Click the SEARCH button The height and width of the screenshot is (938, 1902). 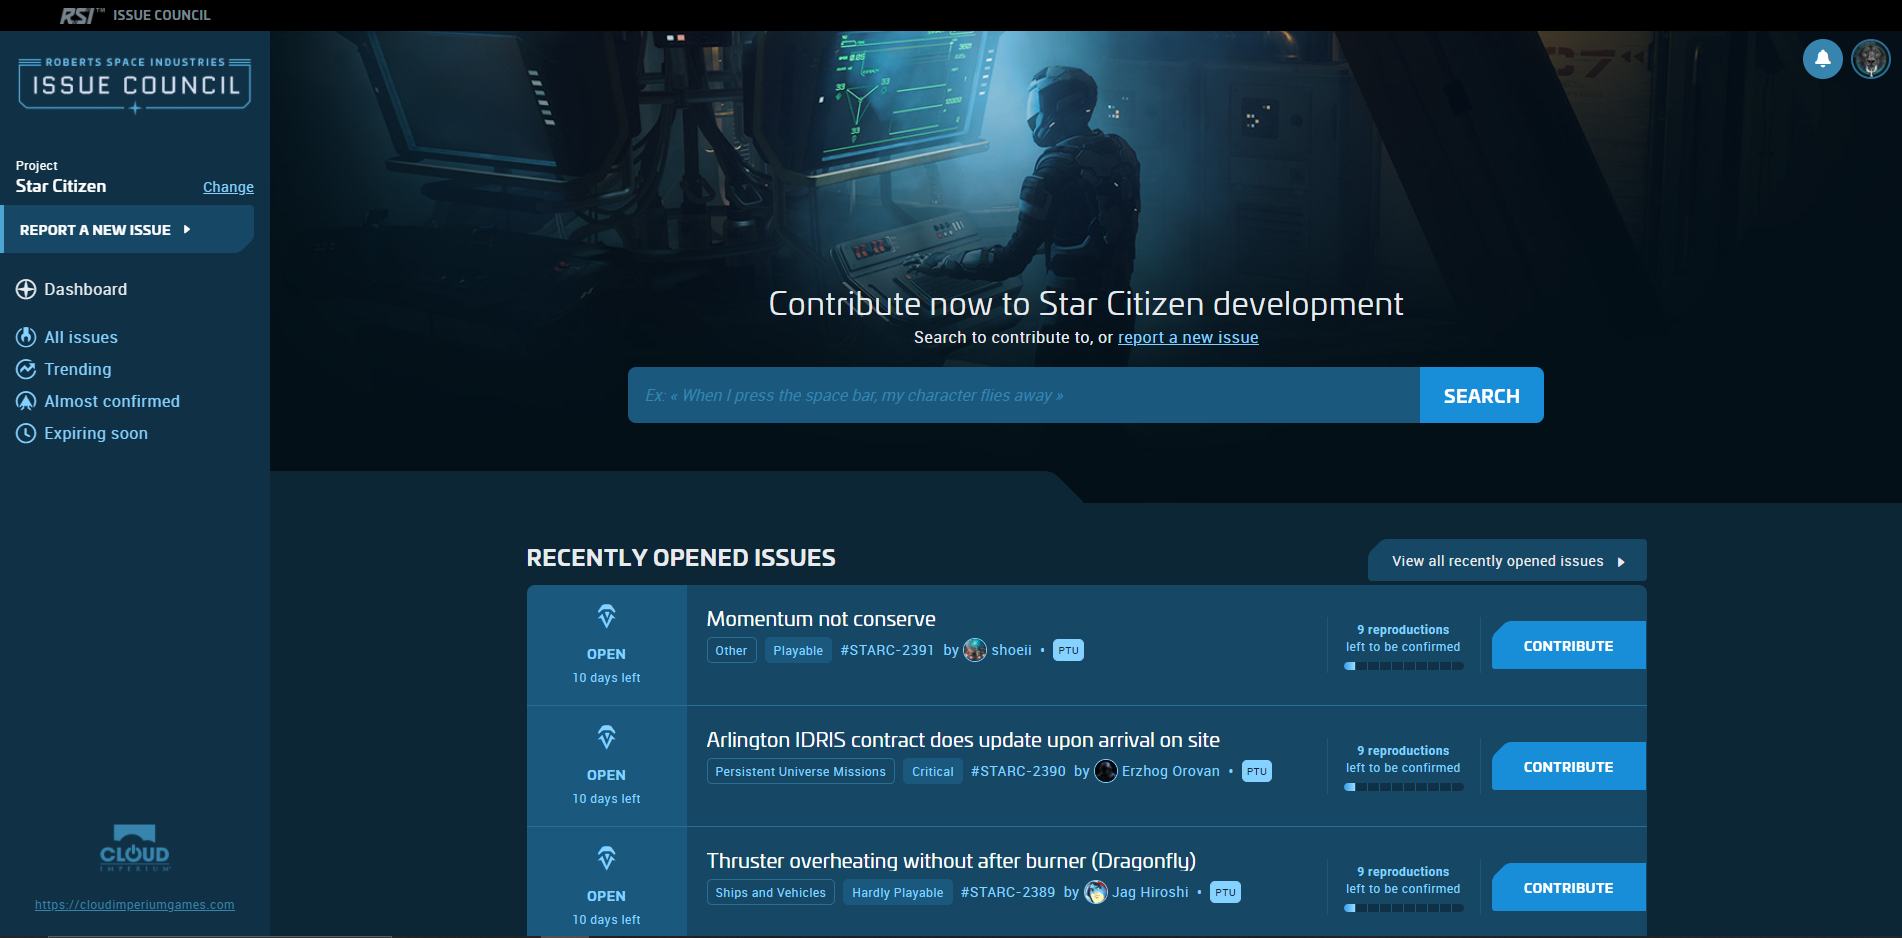1481,395
